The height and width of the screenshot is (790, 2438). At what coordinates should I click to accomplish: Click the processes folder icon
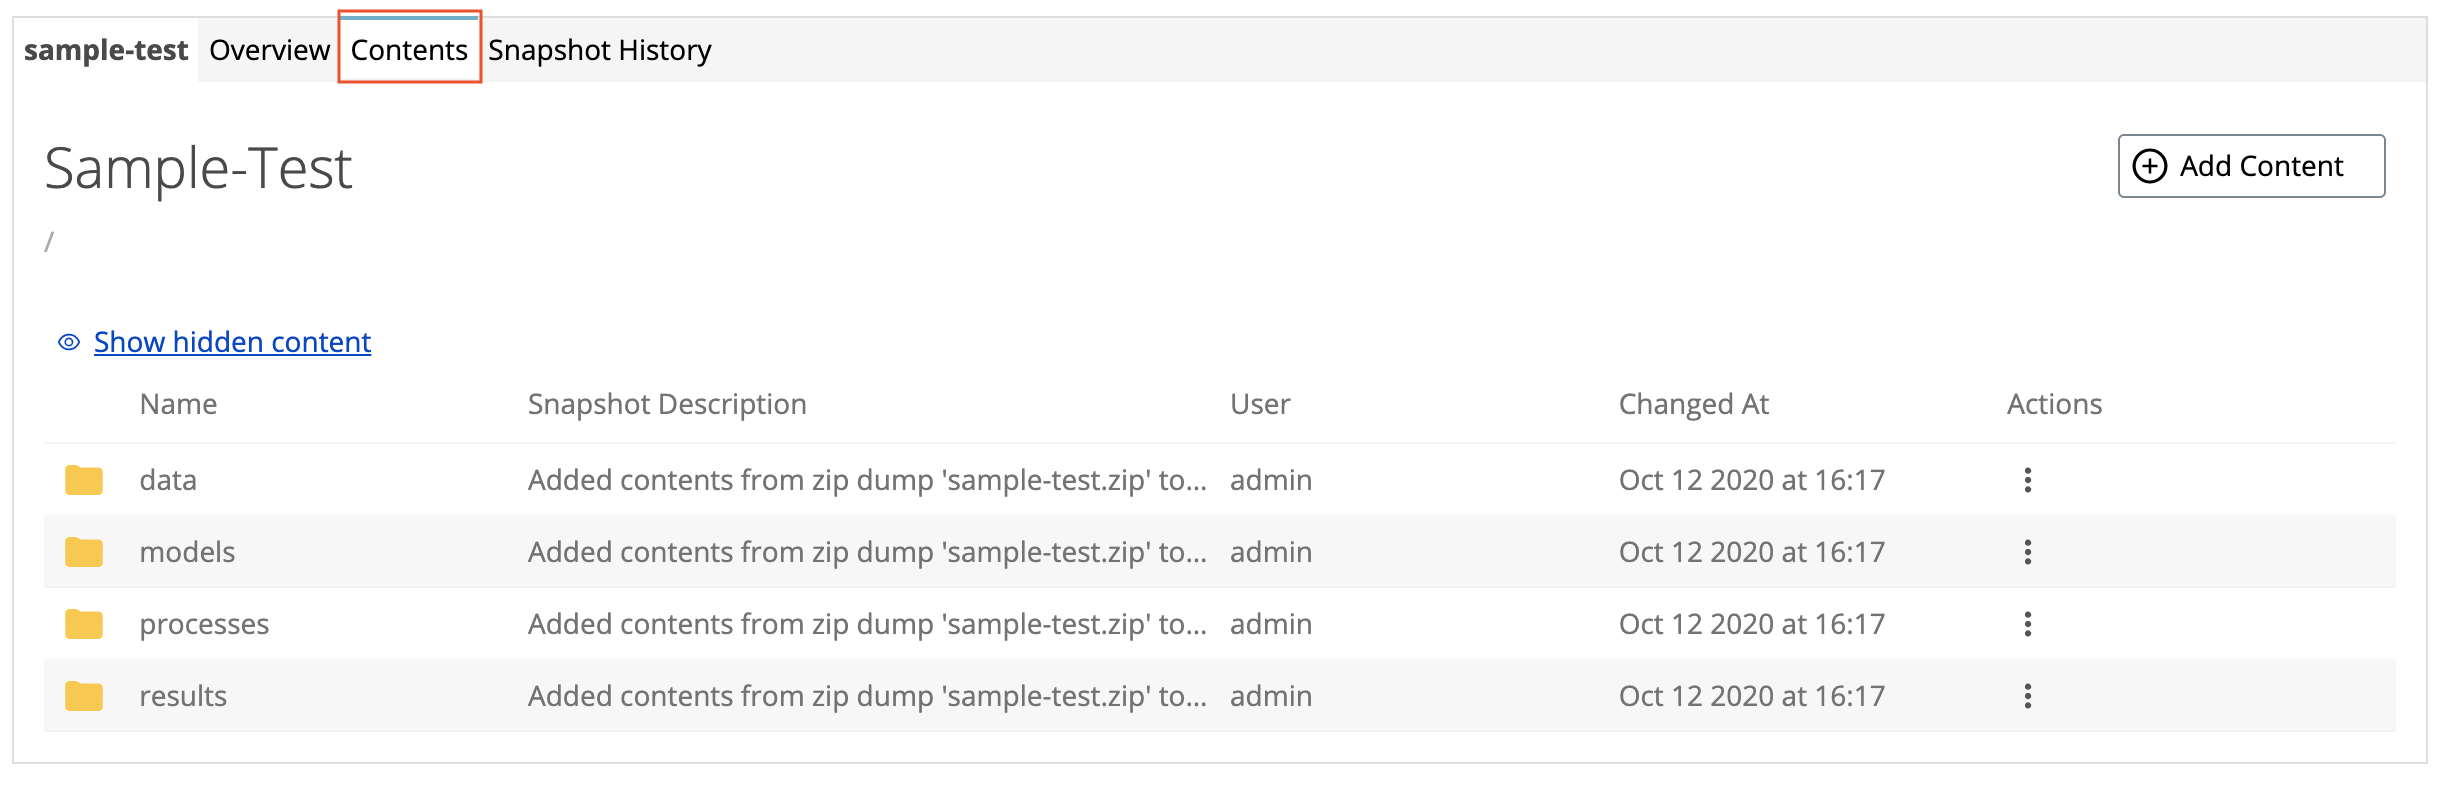click(x=84, y=624)
